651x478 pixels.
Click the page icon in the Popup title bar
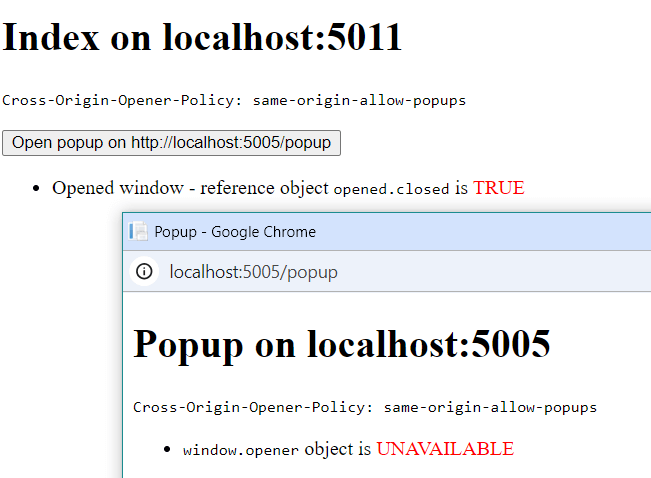click(x=138, y=231)
